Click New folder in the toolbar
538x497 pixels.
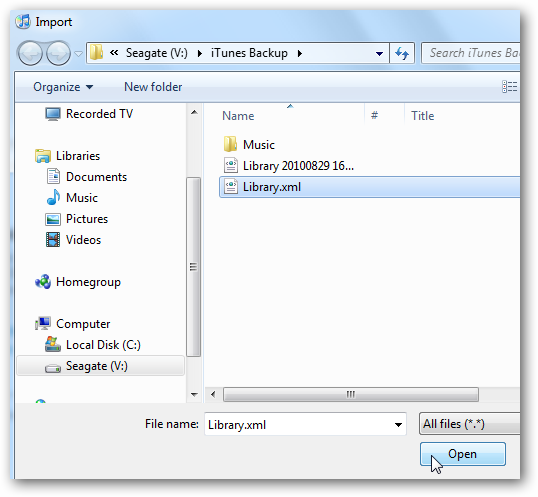click(153, 87)
